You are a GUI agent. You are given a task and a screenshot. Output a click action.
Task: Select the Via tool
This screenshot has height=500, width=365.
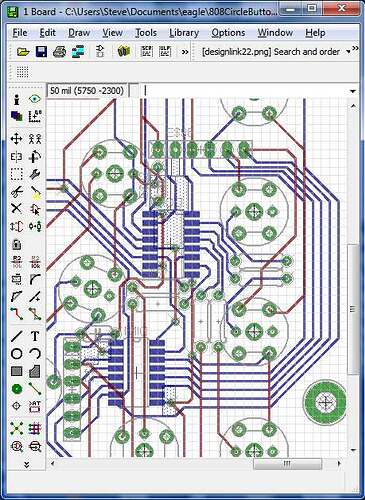pyautogui.click(x=16, y=389)
